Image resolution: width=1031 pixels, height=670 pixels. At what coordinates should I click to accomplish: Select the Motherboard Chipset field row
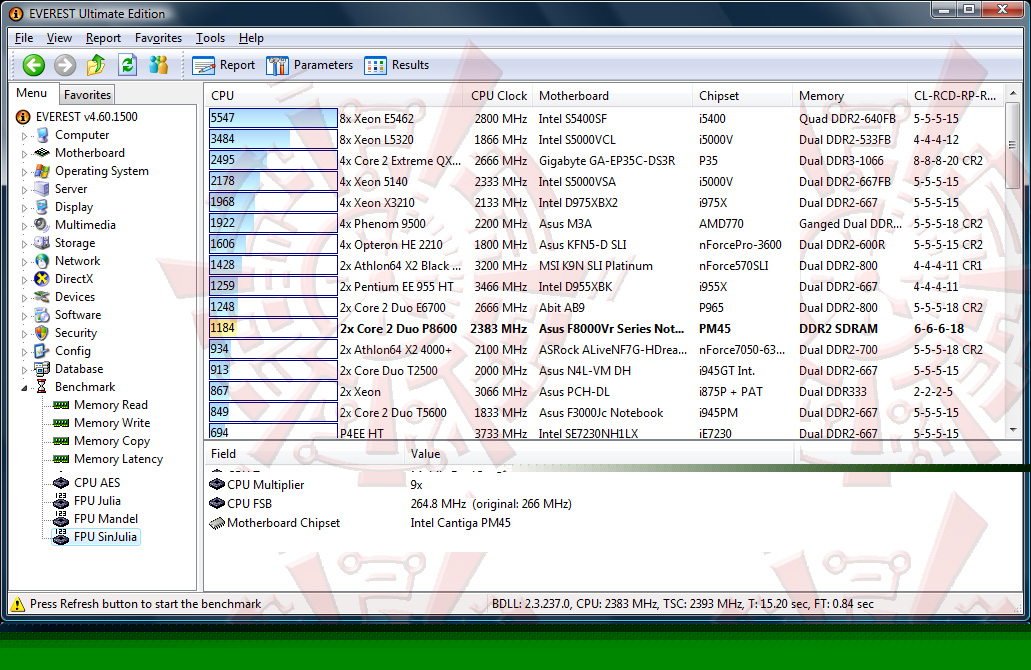(360, 523)
